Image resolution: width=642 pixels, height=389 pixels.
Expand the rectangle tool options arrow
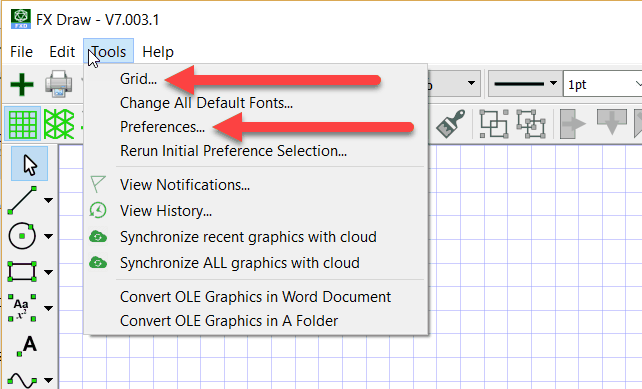[48, 272]
